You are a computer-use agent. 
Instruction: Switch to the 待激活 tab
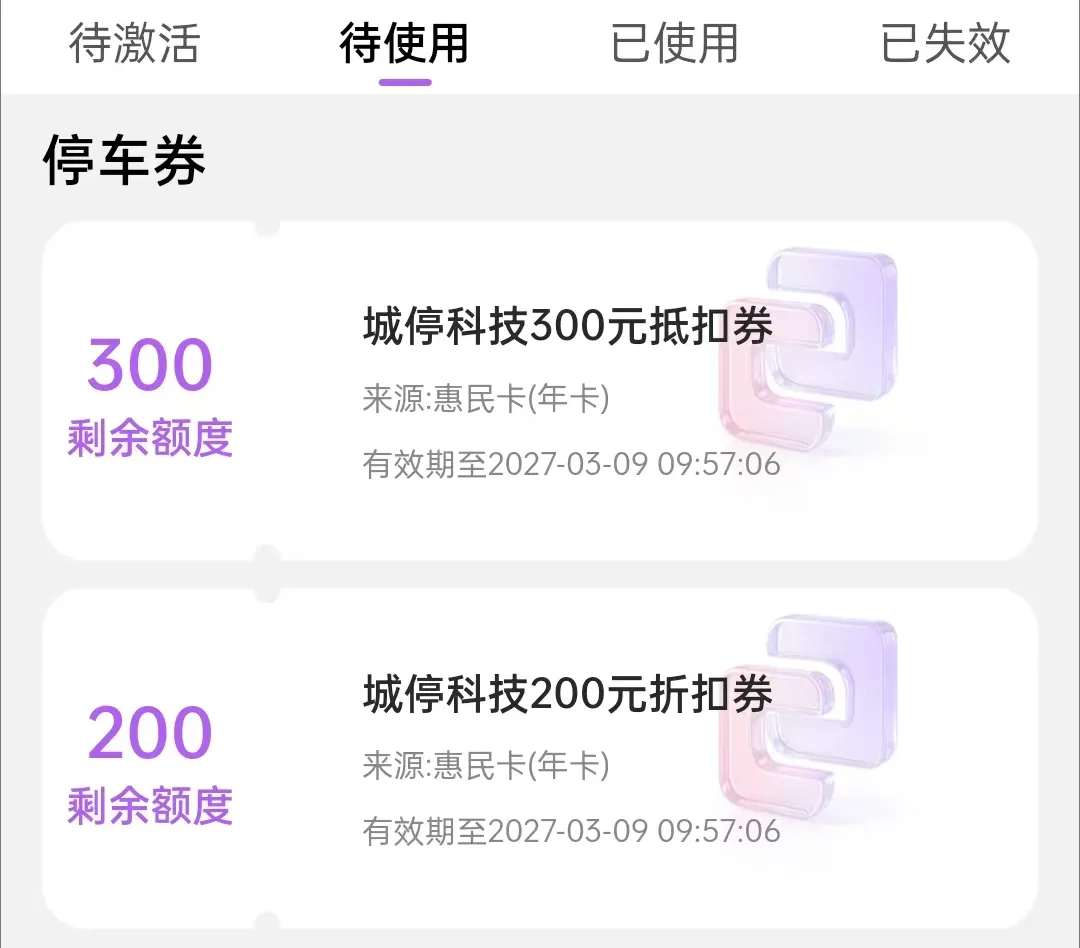(x=134, y=43)
